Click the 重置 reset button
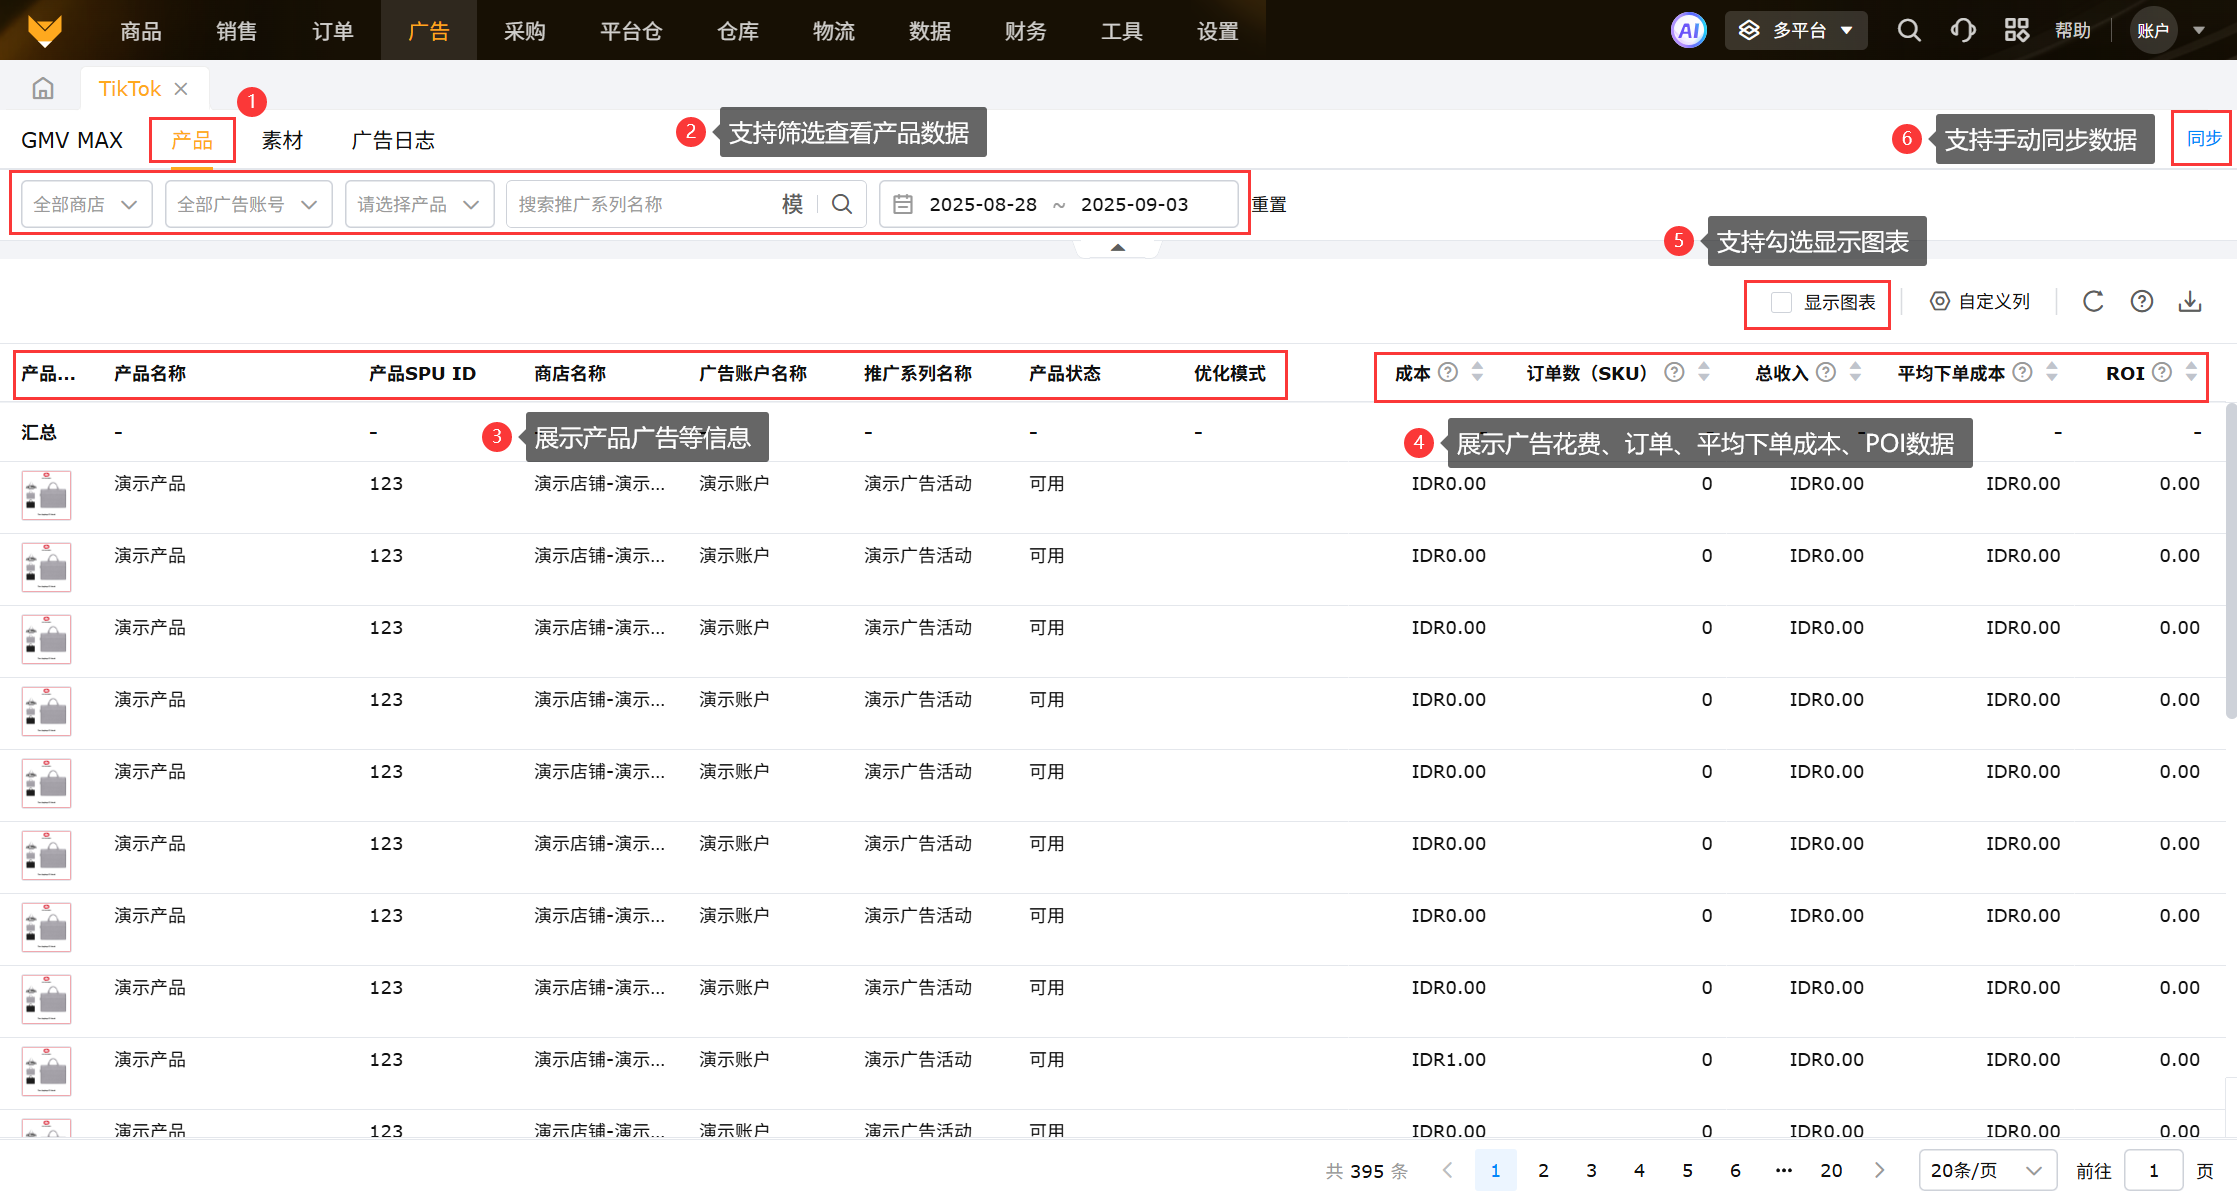The image size is (2237, 1197). coord(1269,204)
